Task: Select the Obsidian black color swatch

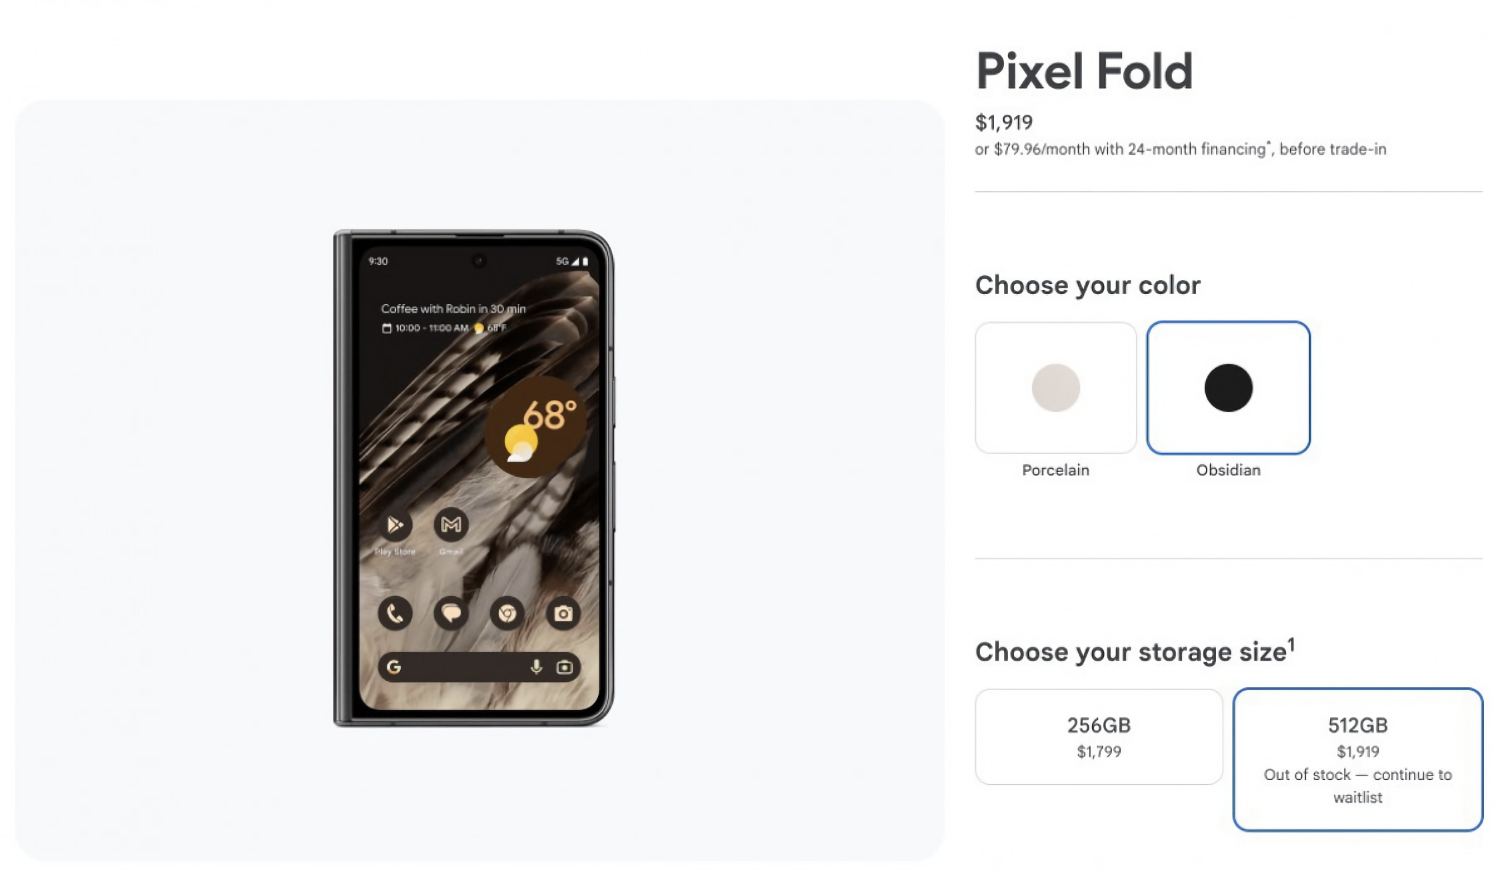Action: (x=1228, y=388)
